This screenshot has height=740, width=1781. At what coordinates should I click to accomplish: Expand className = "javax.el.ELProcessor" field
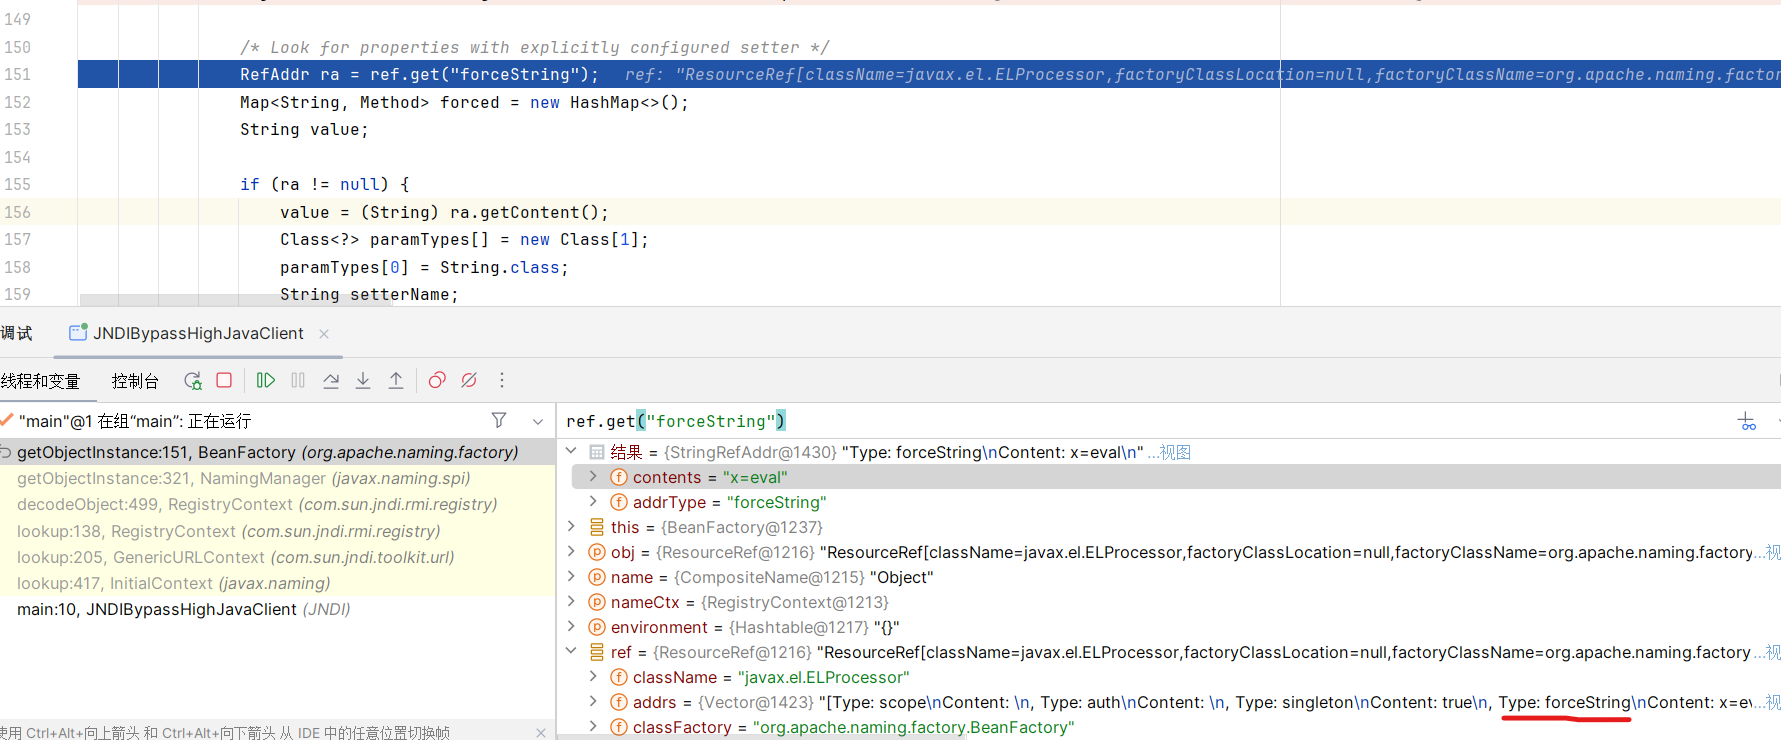[593, 677]
